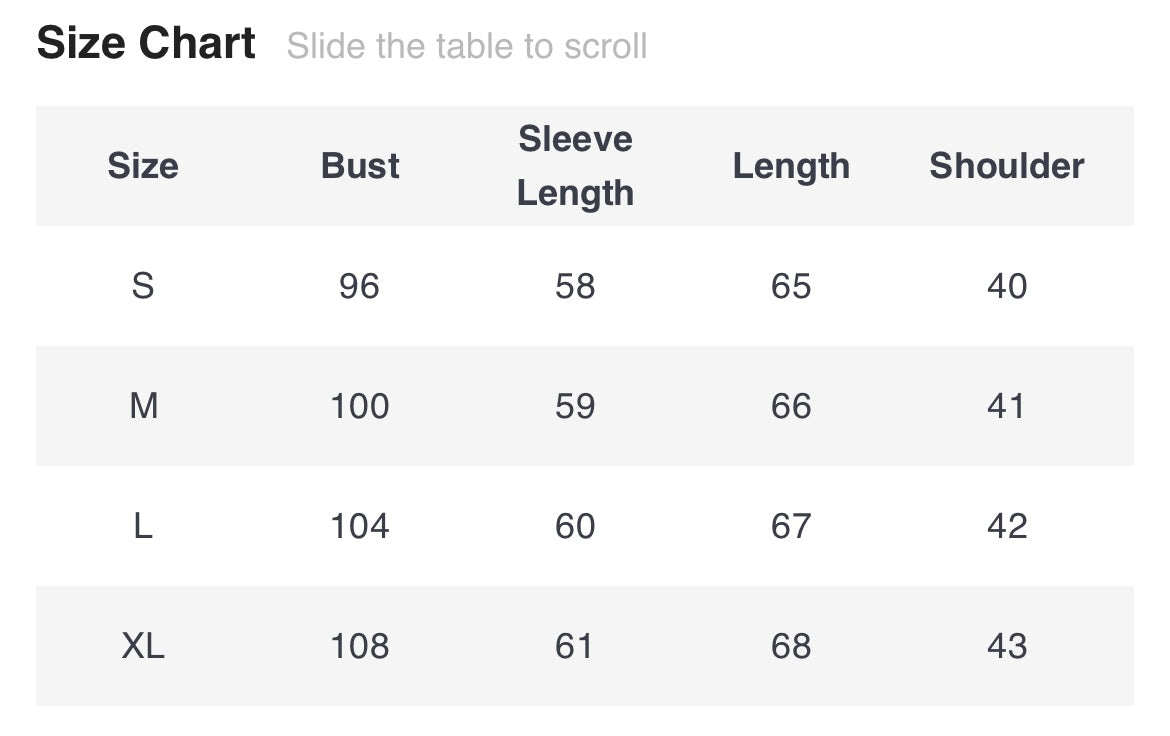Screen dimensions: 1170x736
Task: Select the XL size row label
Action: click(143, 647)
